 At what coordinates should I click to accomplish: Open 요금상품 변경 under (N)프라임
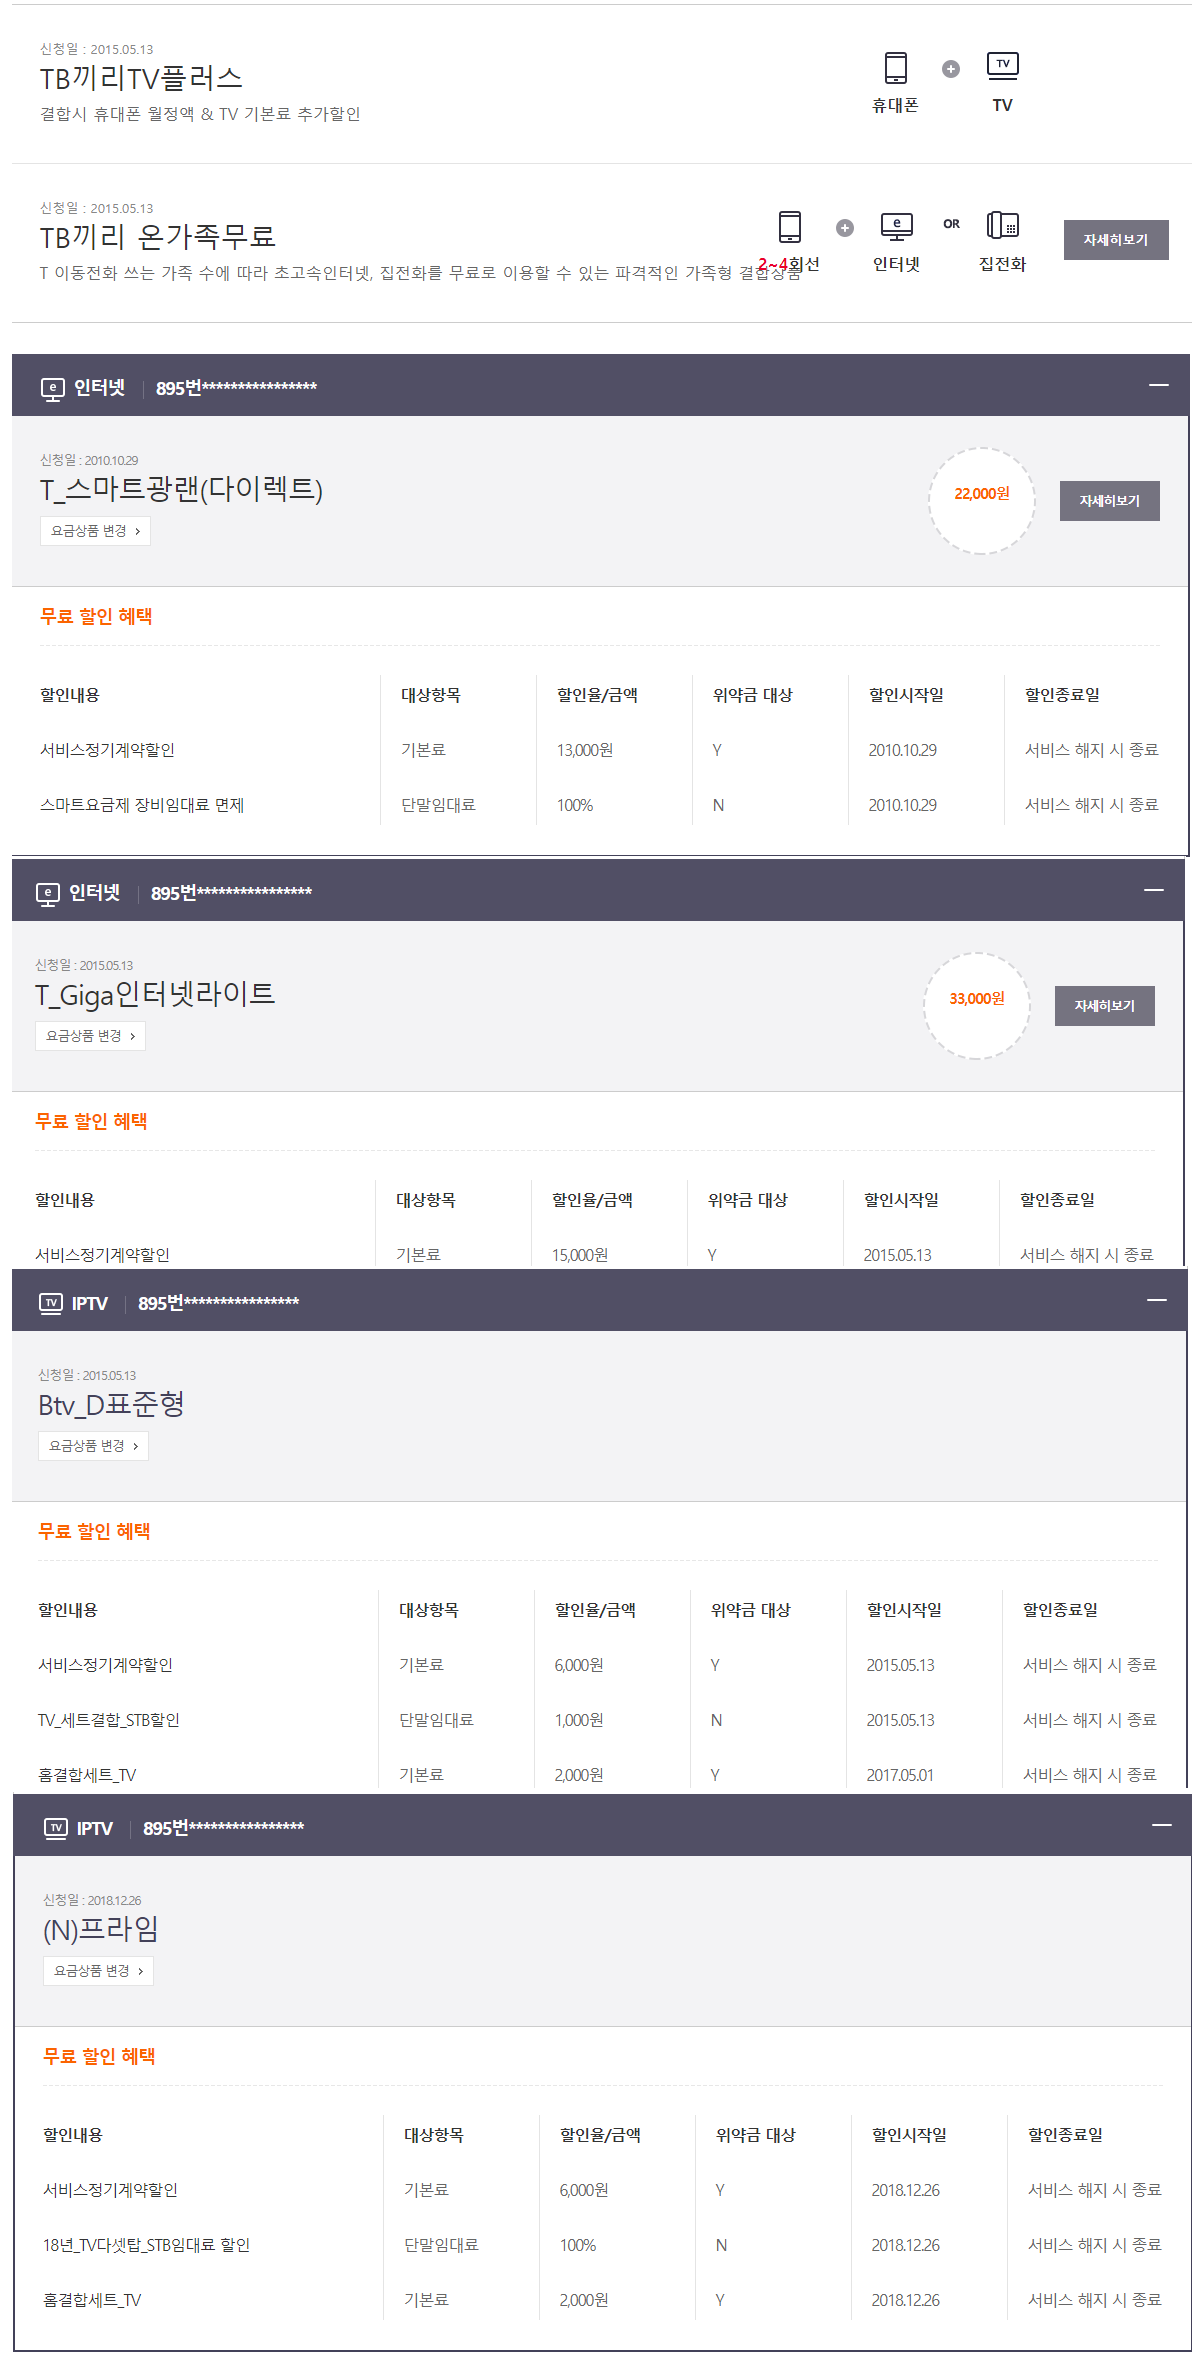click(98, 1971)
